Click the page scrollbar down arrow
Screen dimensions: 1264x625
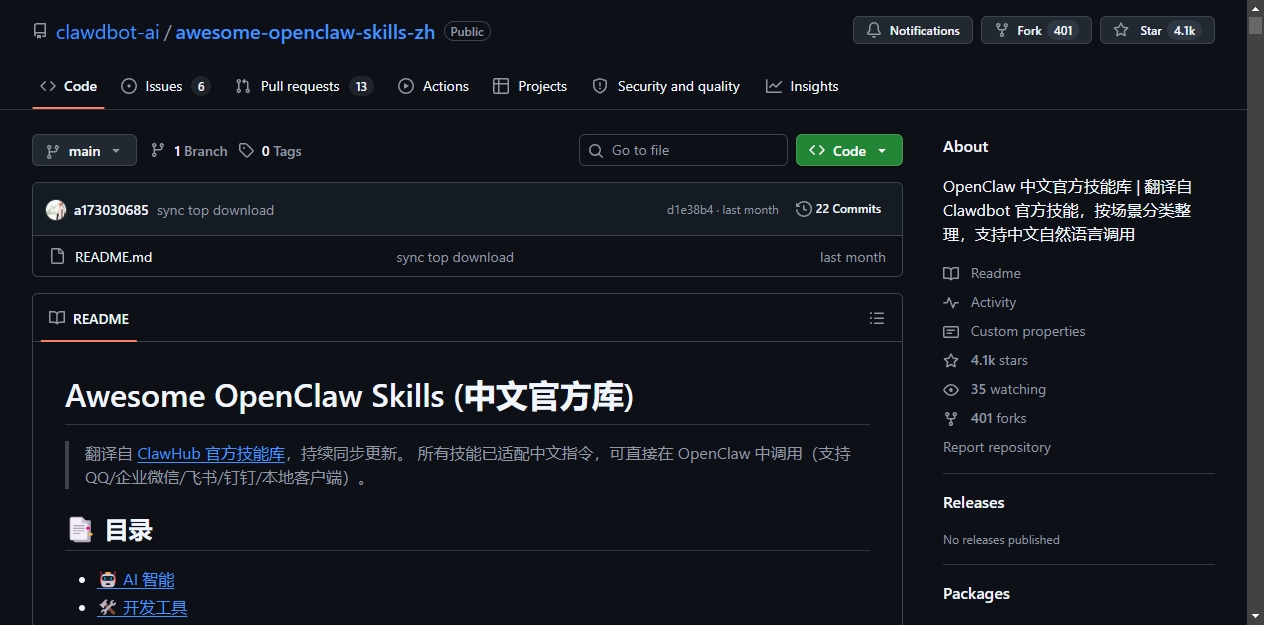click(x=1255, y=616)
